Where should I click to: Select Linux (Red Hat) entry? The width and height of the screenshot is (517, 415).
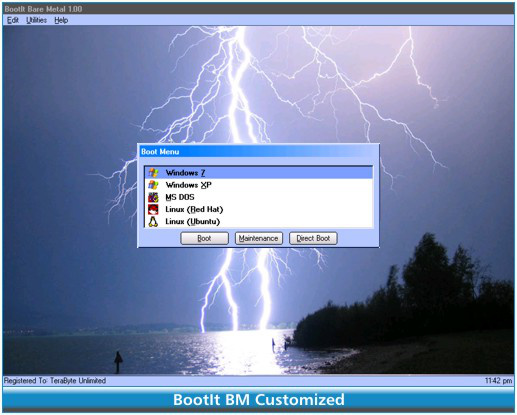coord(194,209)
